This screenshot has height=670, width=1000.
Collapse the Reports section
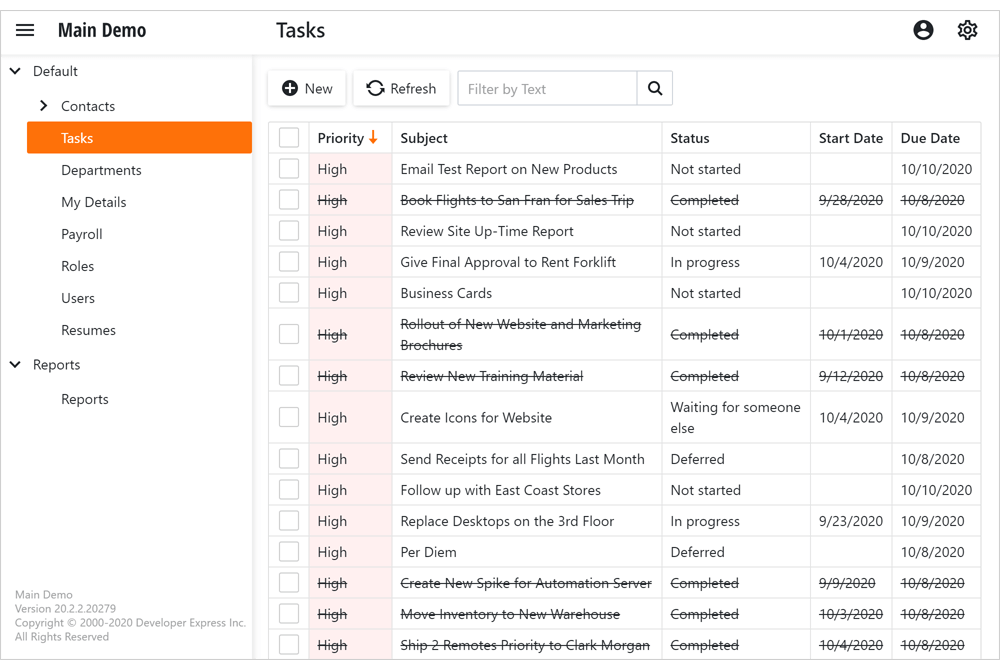14,364
